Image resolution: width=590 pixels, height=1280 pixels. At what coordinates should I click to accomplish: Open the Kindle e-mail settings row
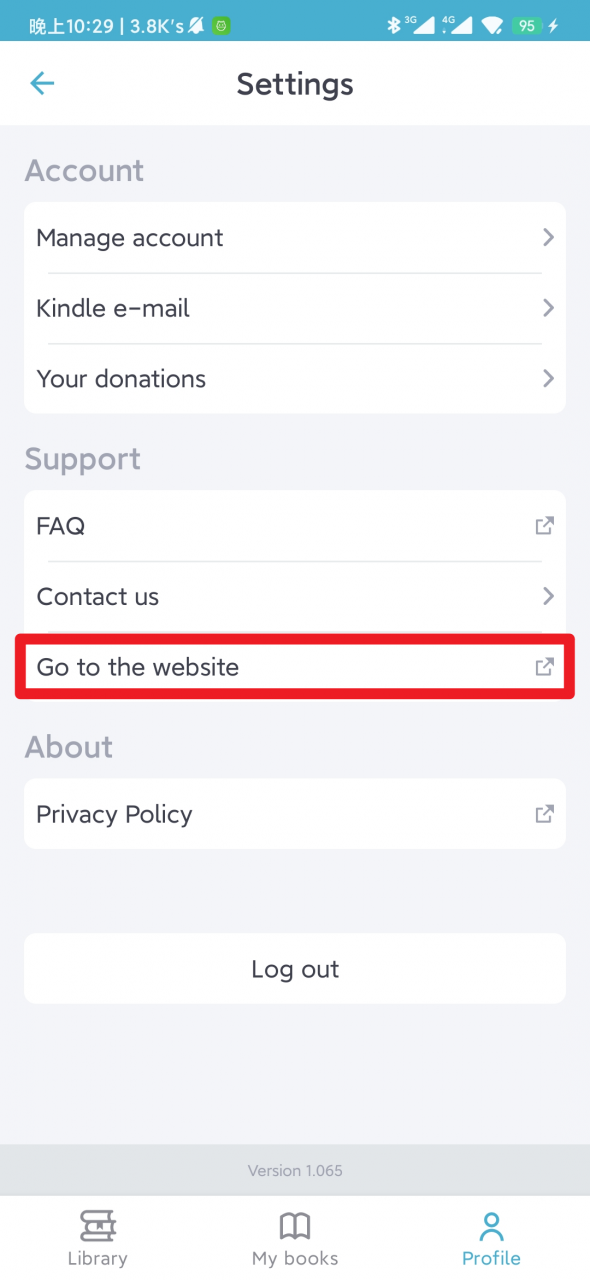[295, 308]
